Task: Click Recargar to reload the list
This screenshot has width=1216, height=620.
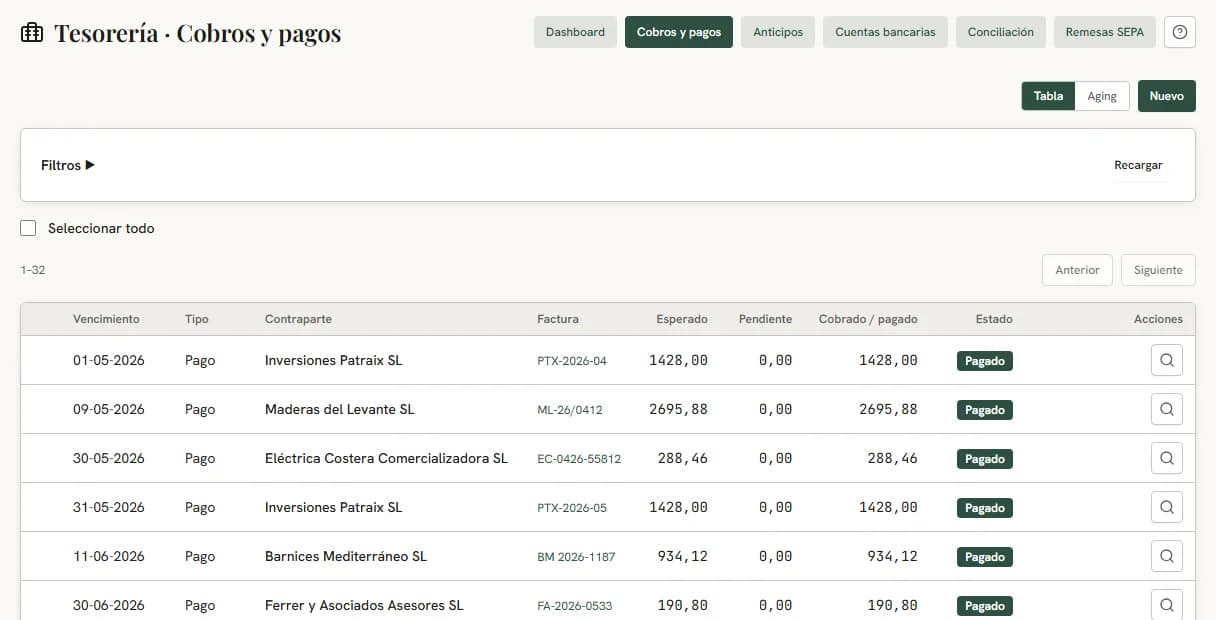Action: click(x=1138, y=165)
